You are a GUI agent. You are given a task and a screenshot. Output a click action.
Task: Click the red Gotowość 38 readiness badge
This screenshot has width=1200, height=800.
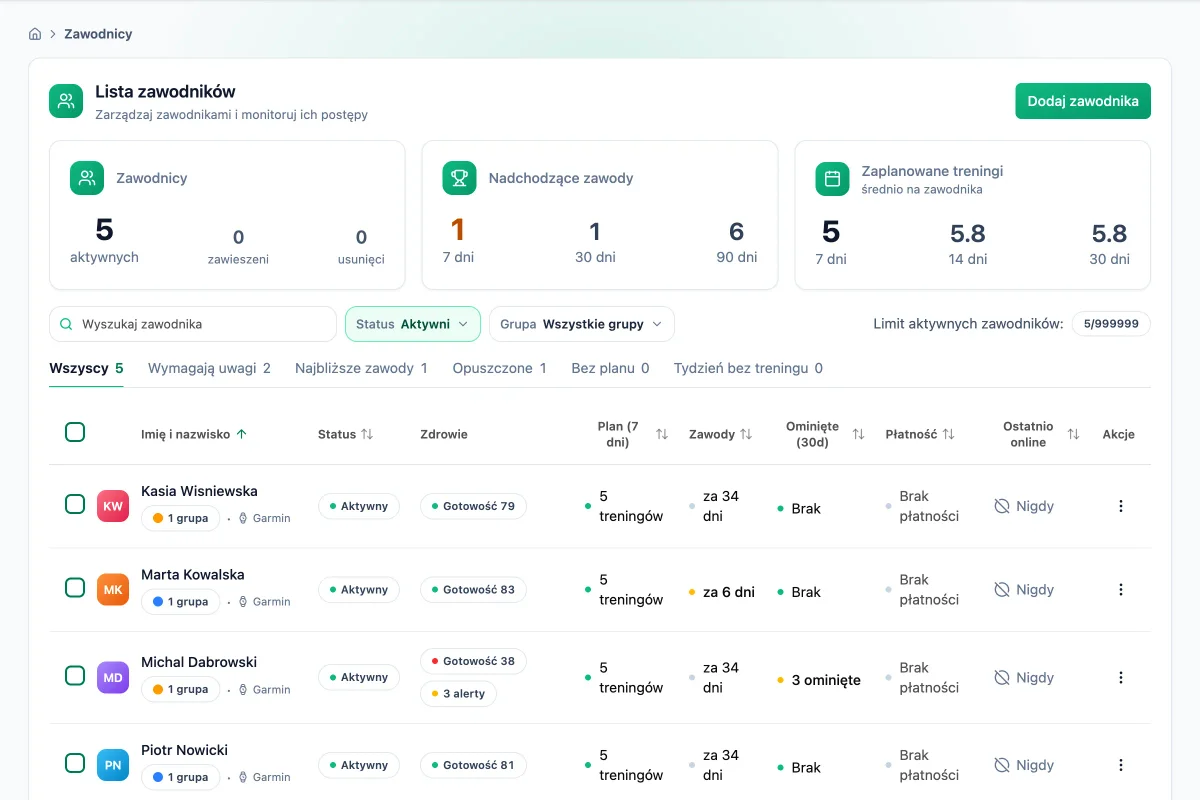point(473,661)
